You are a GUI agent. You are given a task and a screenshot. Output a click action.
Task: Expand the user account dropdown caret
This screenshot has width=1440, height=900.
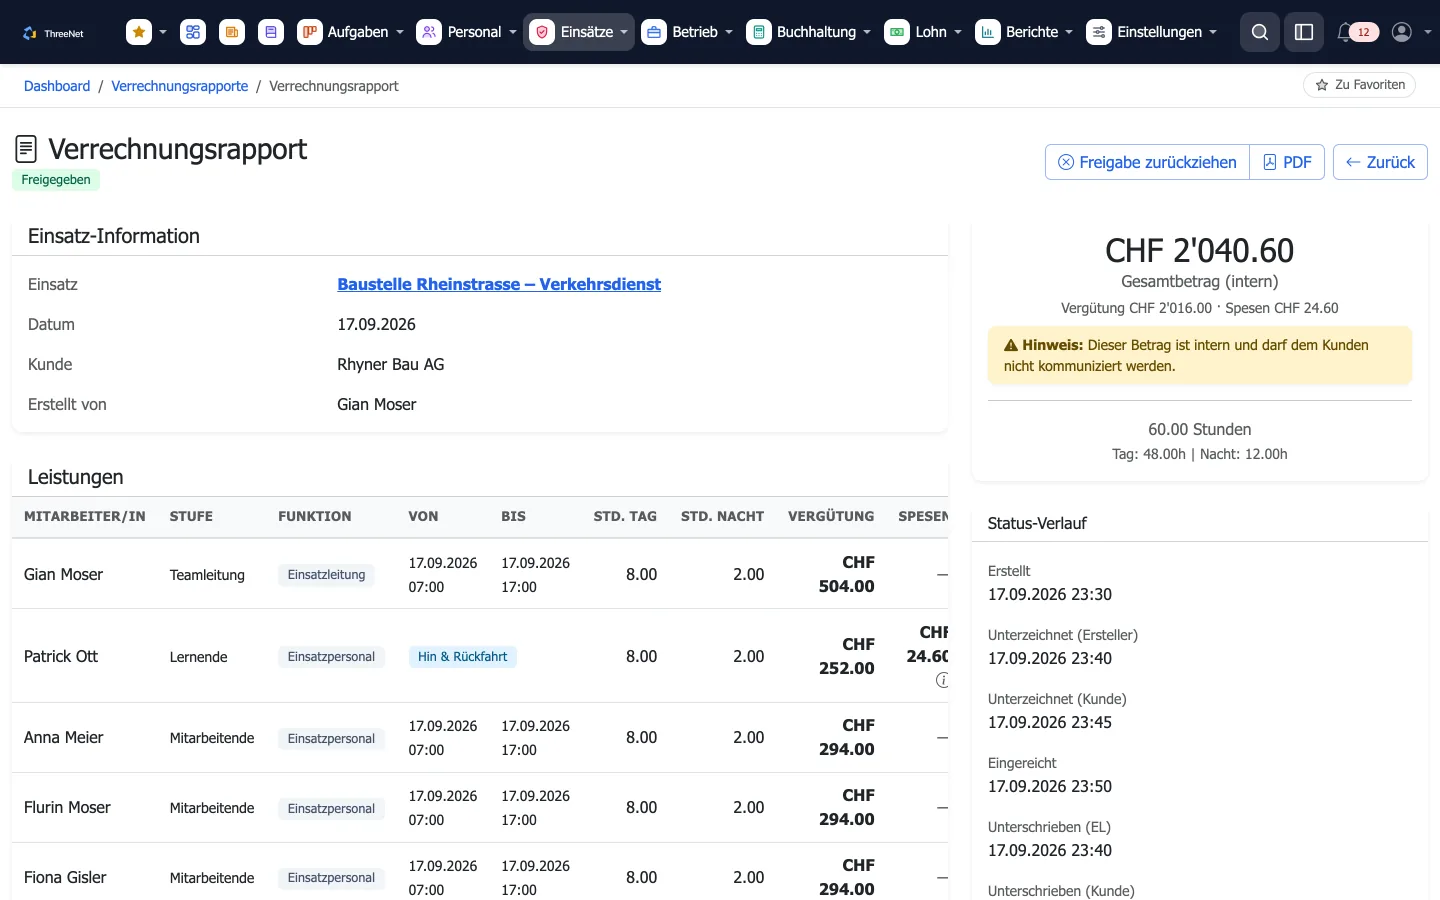[1427, 32]
